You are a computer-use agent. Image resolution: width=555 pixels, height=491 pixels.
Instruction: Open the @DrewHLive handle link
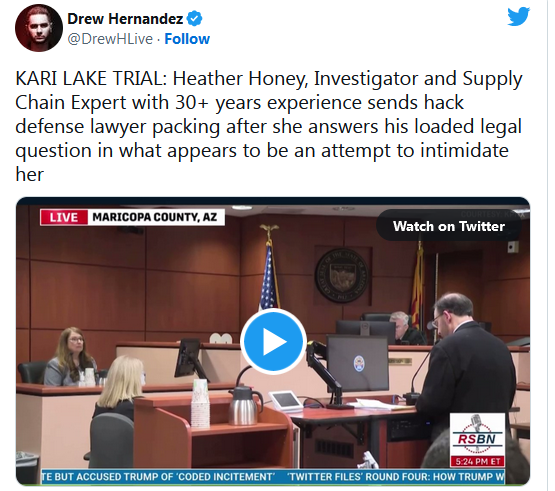110,39
